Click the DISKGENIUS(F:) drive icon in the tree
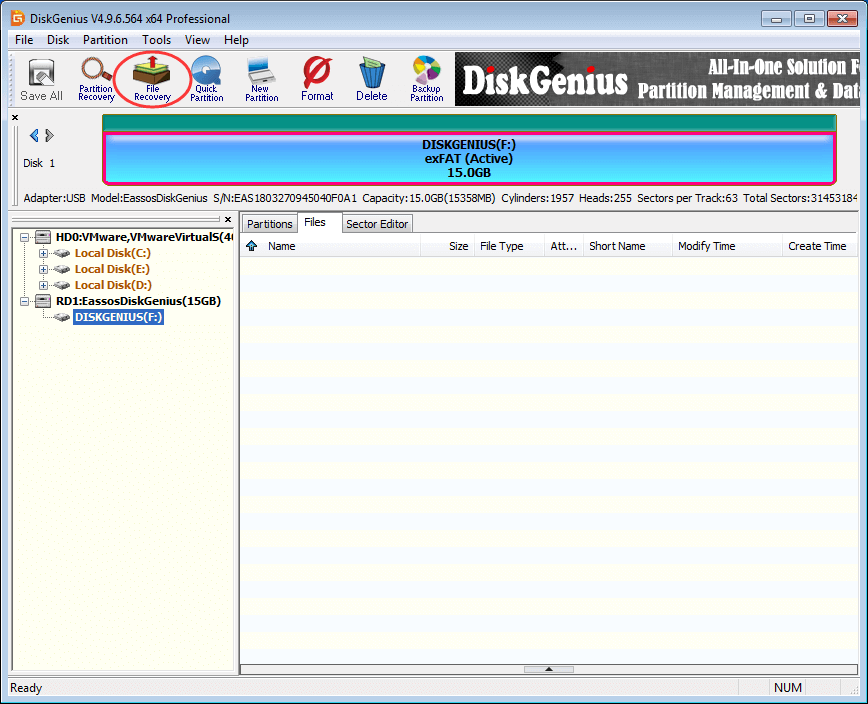 [61, 318]
